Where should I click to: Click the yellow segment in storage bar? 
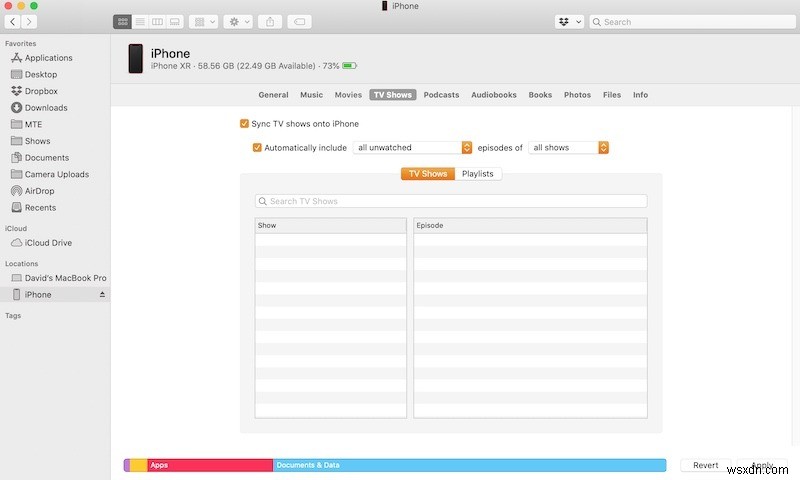138,465
